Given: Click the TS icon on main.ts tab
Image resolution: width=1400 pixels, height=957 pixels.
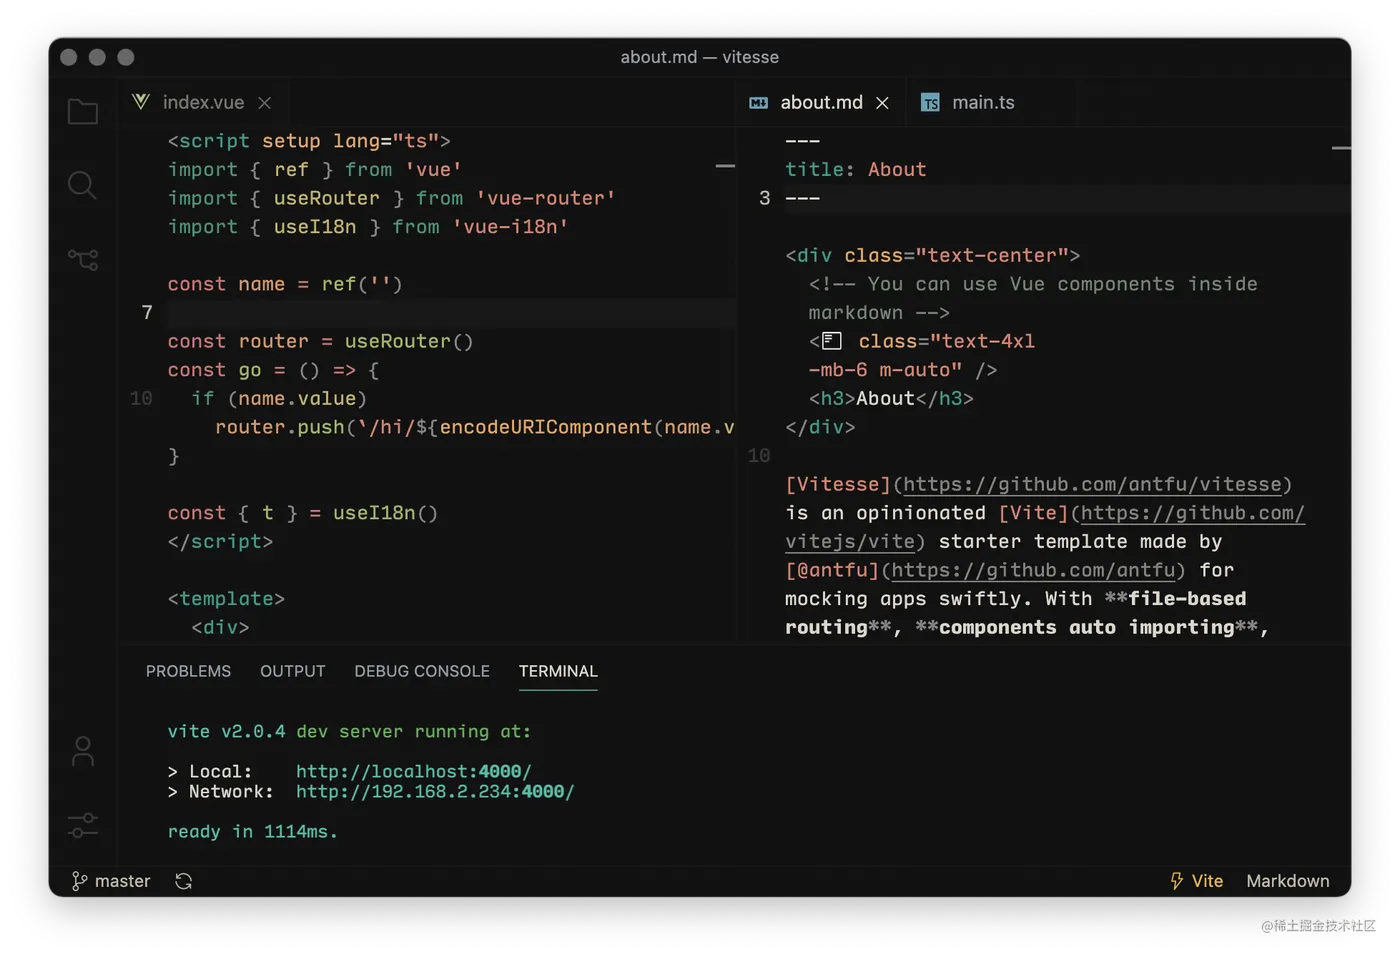Looking at the screenshot, I should pos(931,103).
